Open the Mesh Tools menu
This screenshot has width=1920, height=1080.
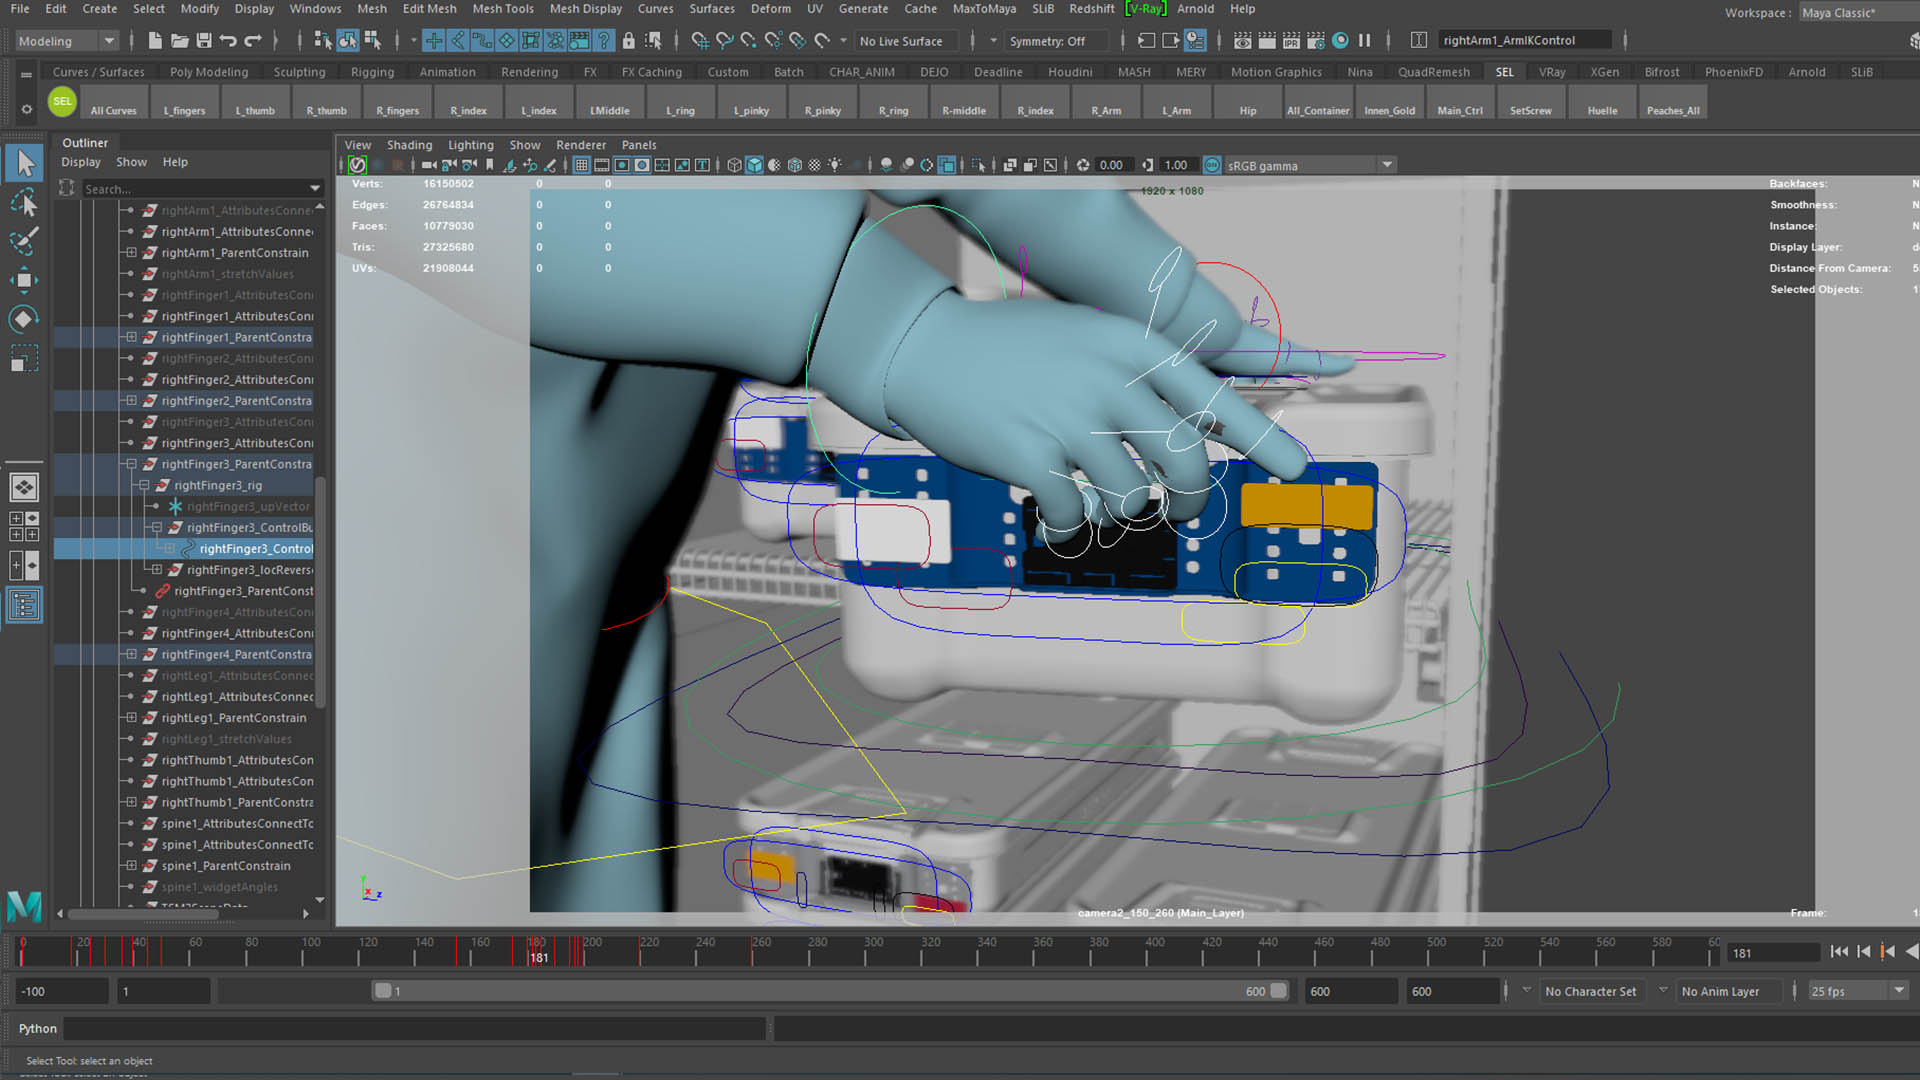502,9
